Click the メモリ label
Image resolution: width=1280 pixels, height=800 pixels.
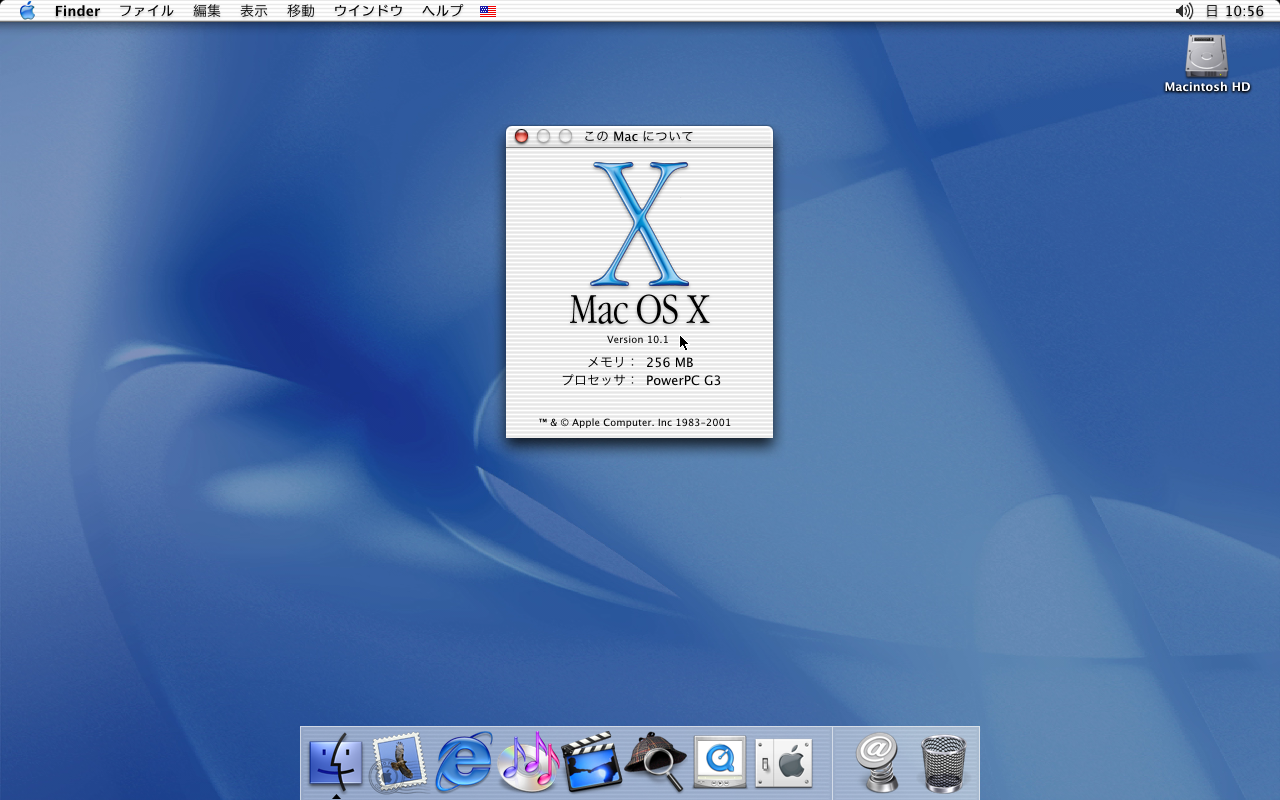click(611, 362)
